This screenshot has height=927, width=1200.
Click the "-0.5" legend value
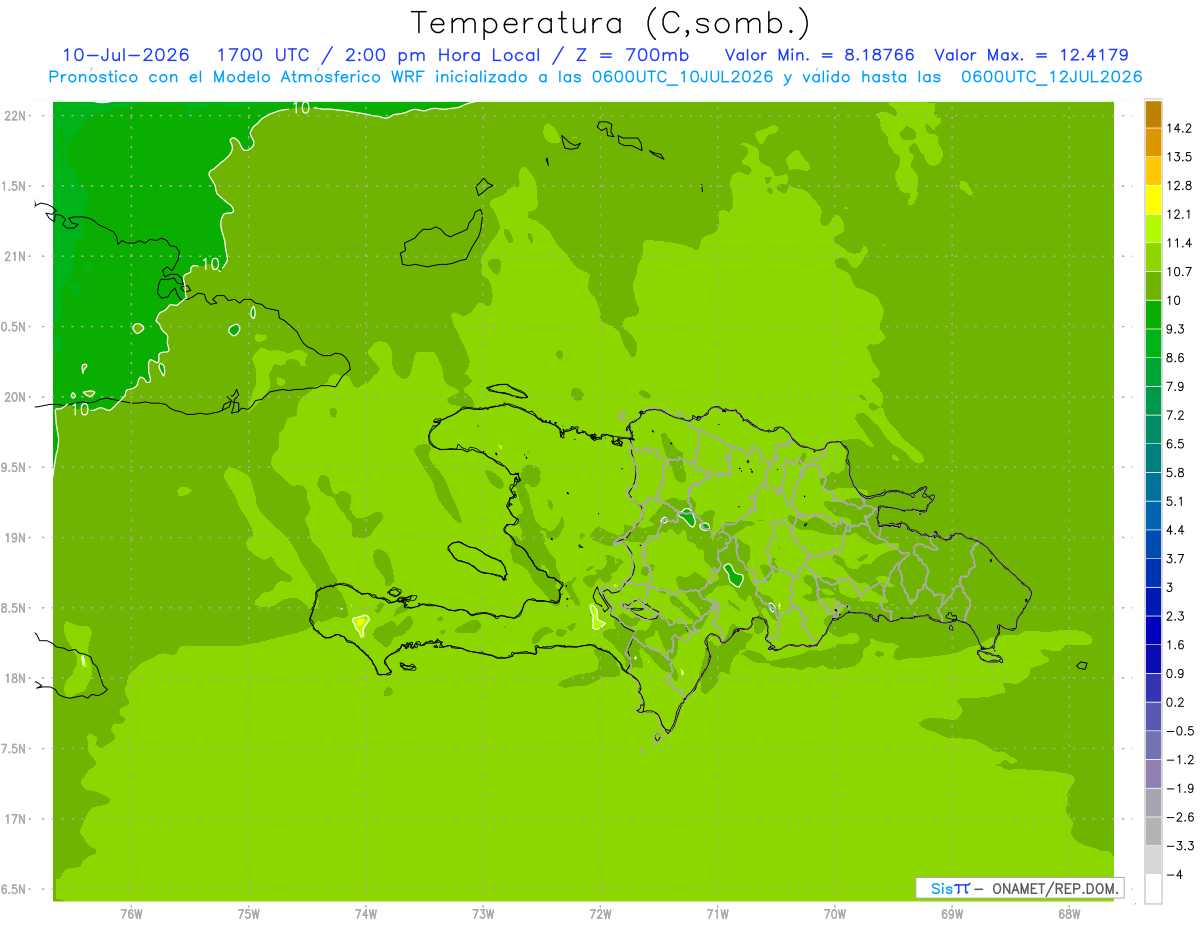[x=1180, y=731]
